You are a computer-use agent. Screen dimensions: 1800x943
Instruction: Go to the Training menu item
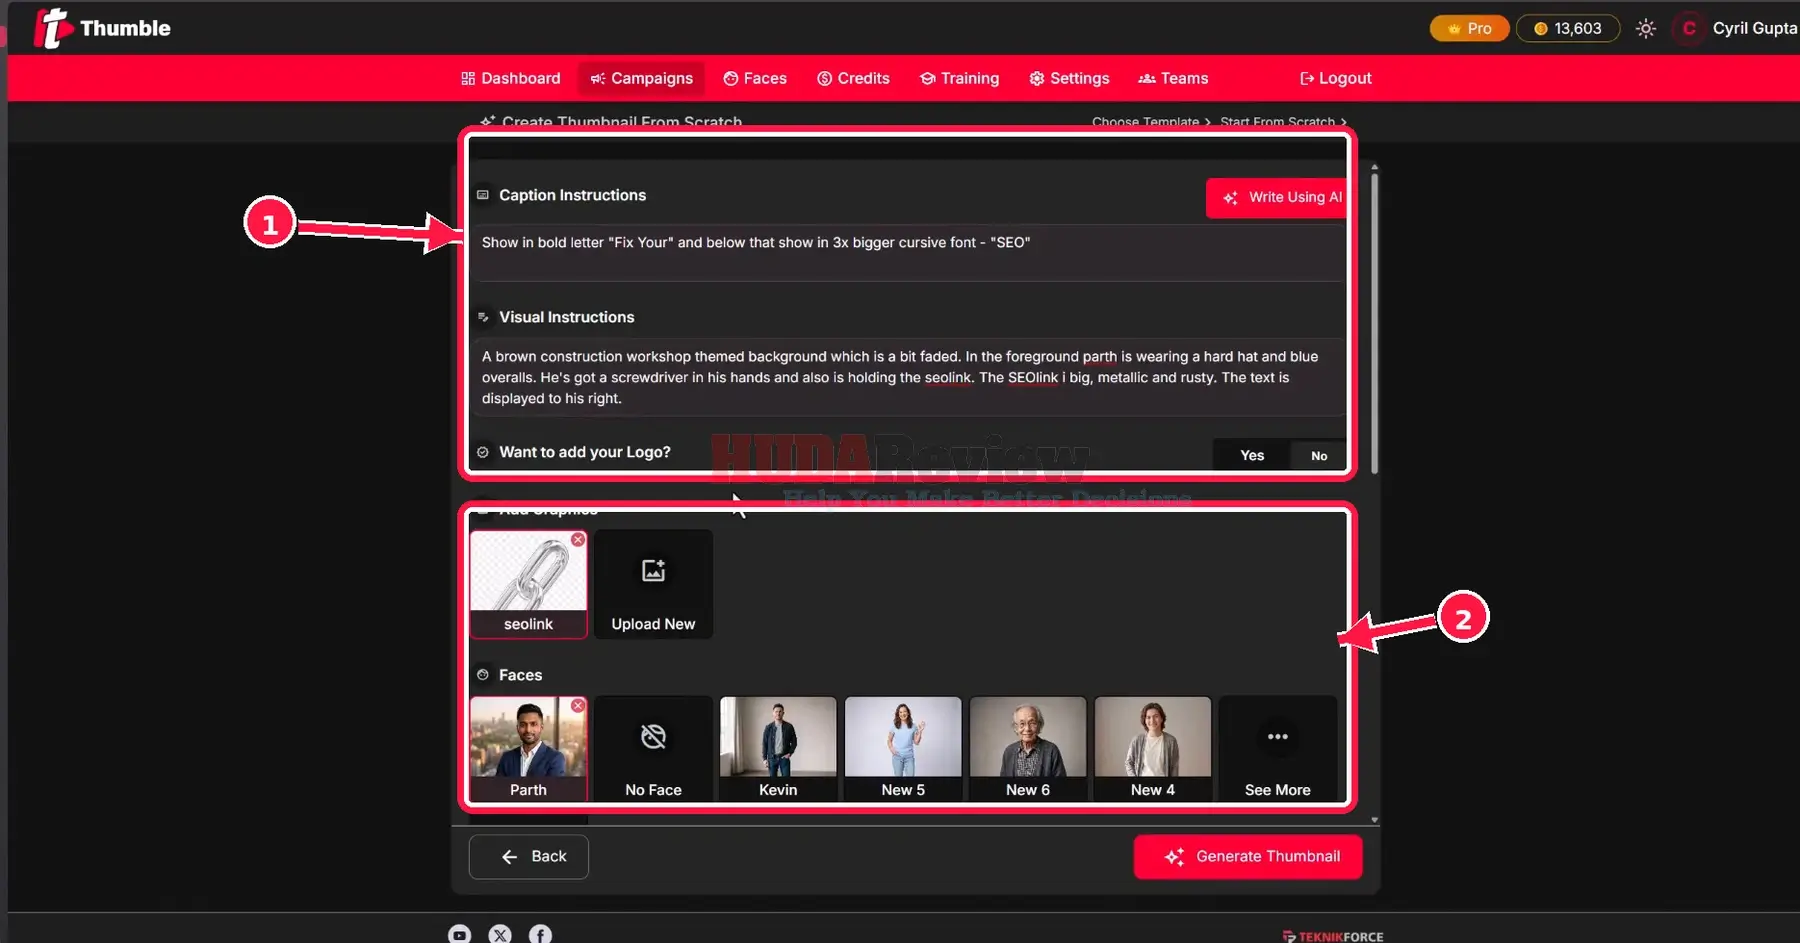coord(959,78)
